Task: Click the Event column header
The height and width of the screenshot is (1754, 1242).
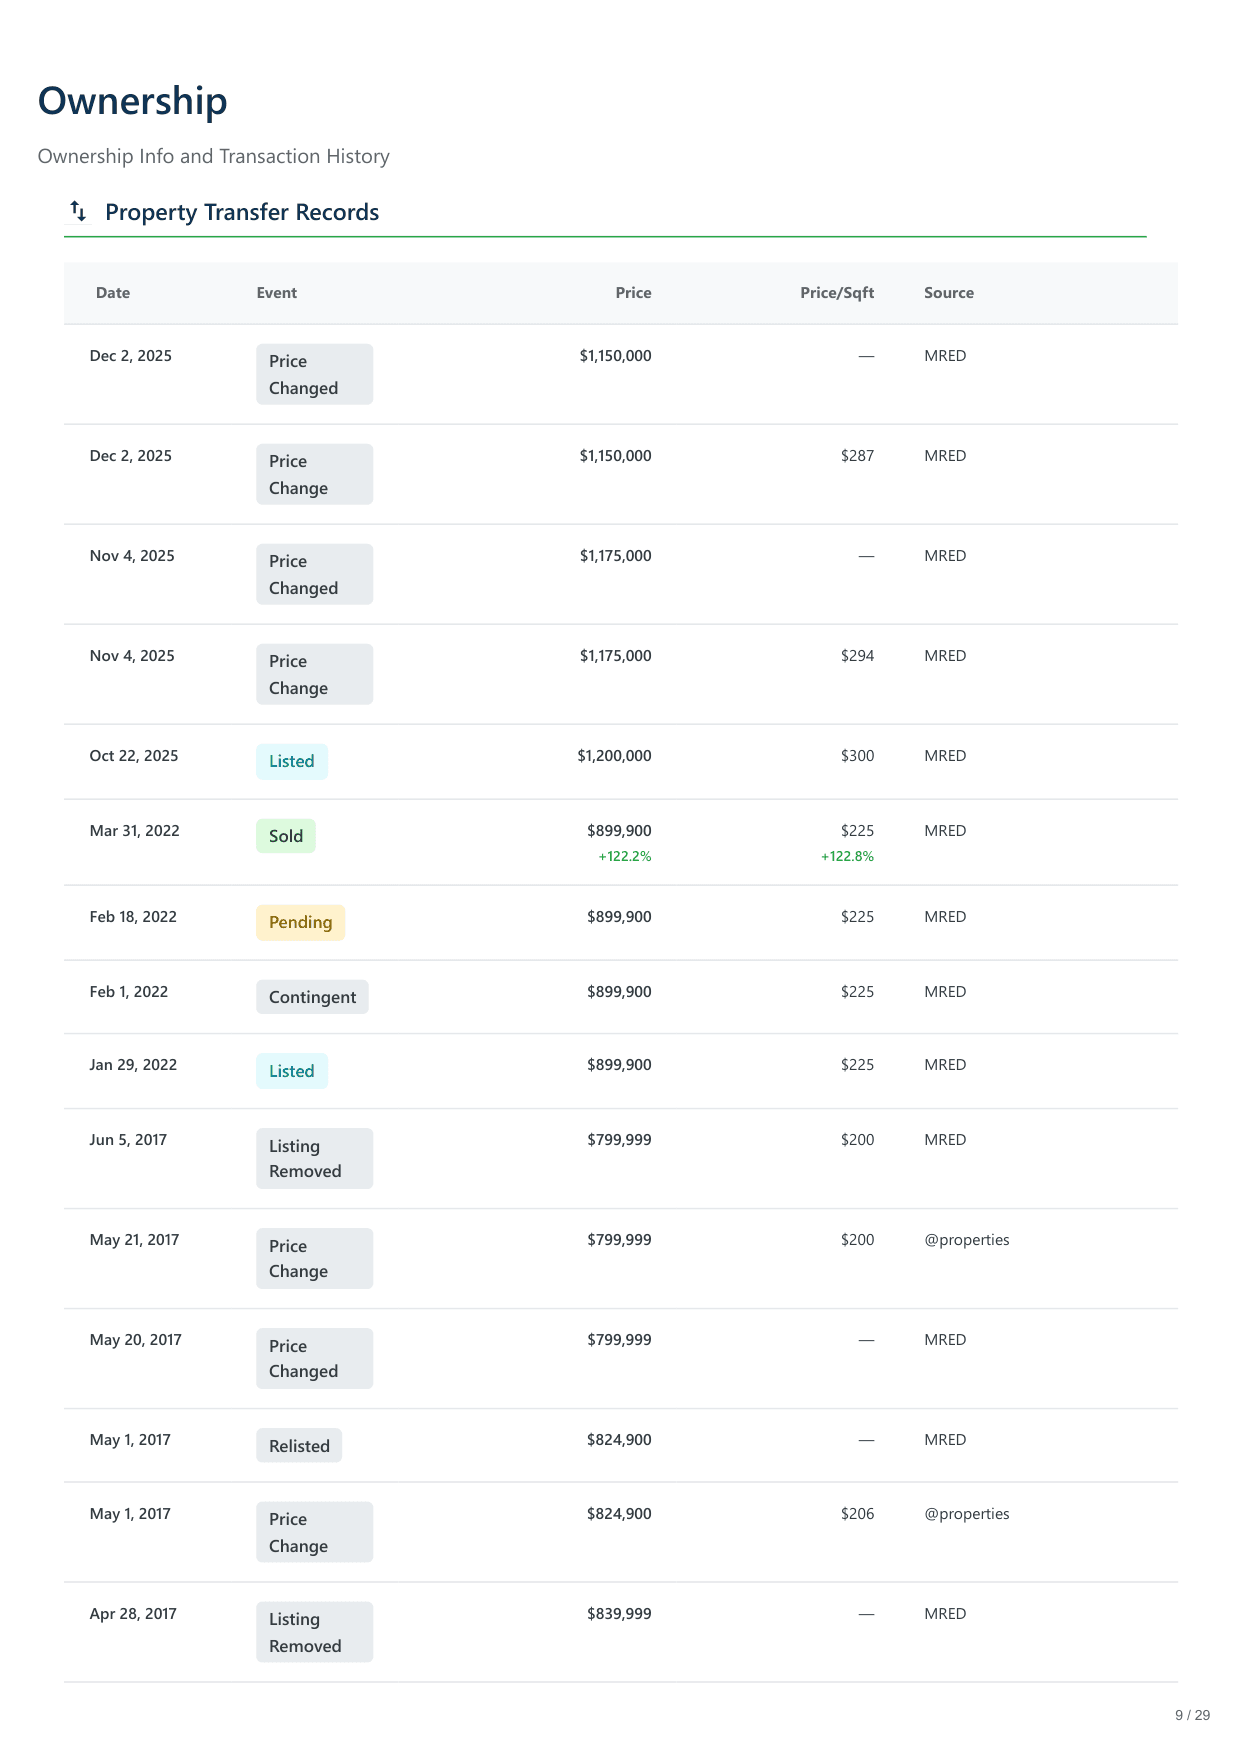Action: point(276,293)
